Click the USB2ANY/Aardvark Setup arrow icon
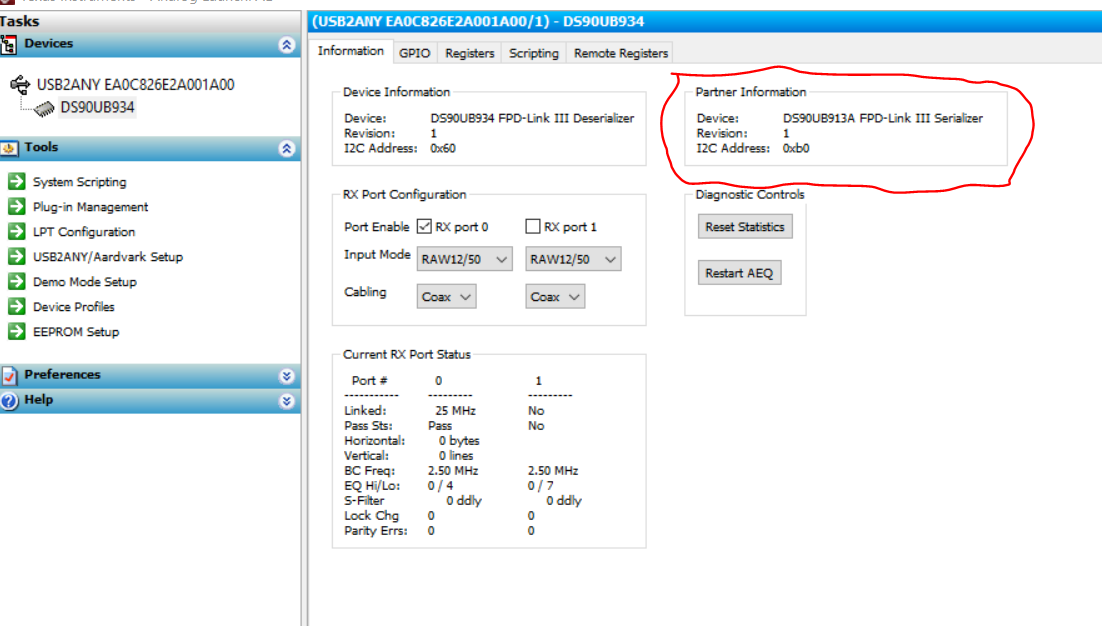The width and height of the screenshot is (1102, 626). 17,256
